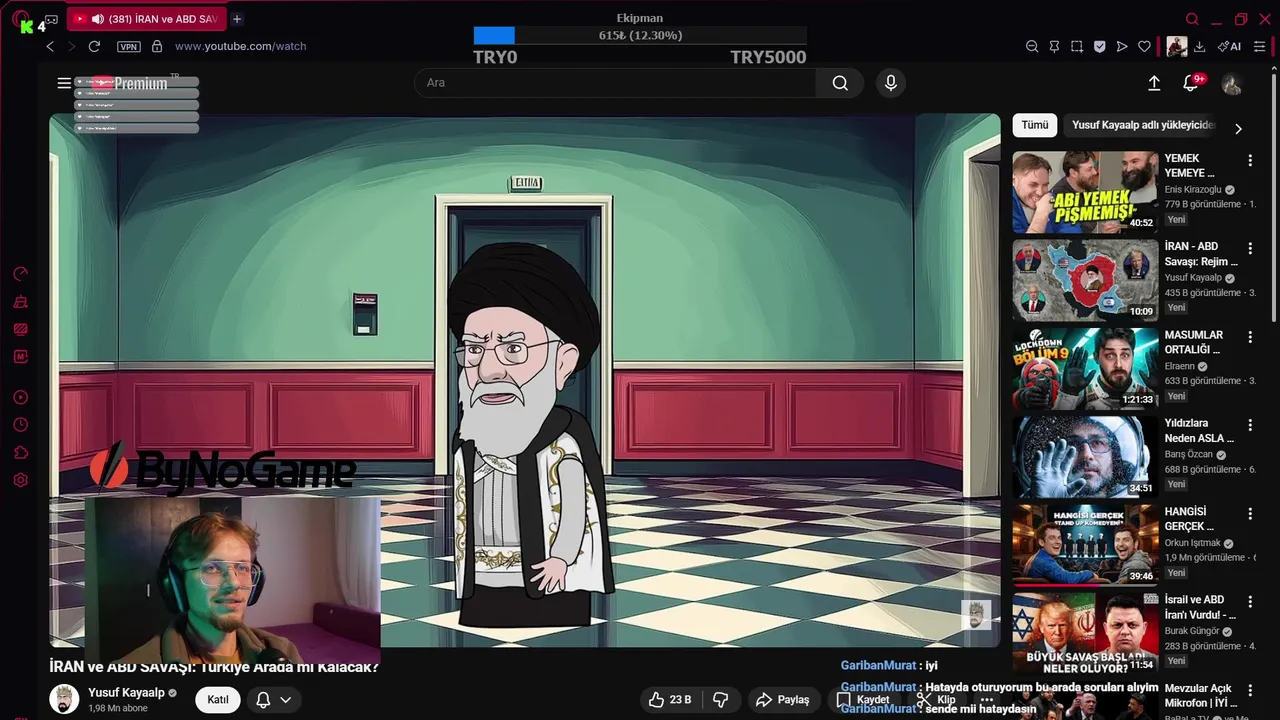Open the browser tab search magnifier
The width and height of the screenshot is (1280, 720).
[1192, 19]
